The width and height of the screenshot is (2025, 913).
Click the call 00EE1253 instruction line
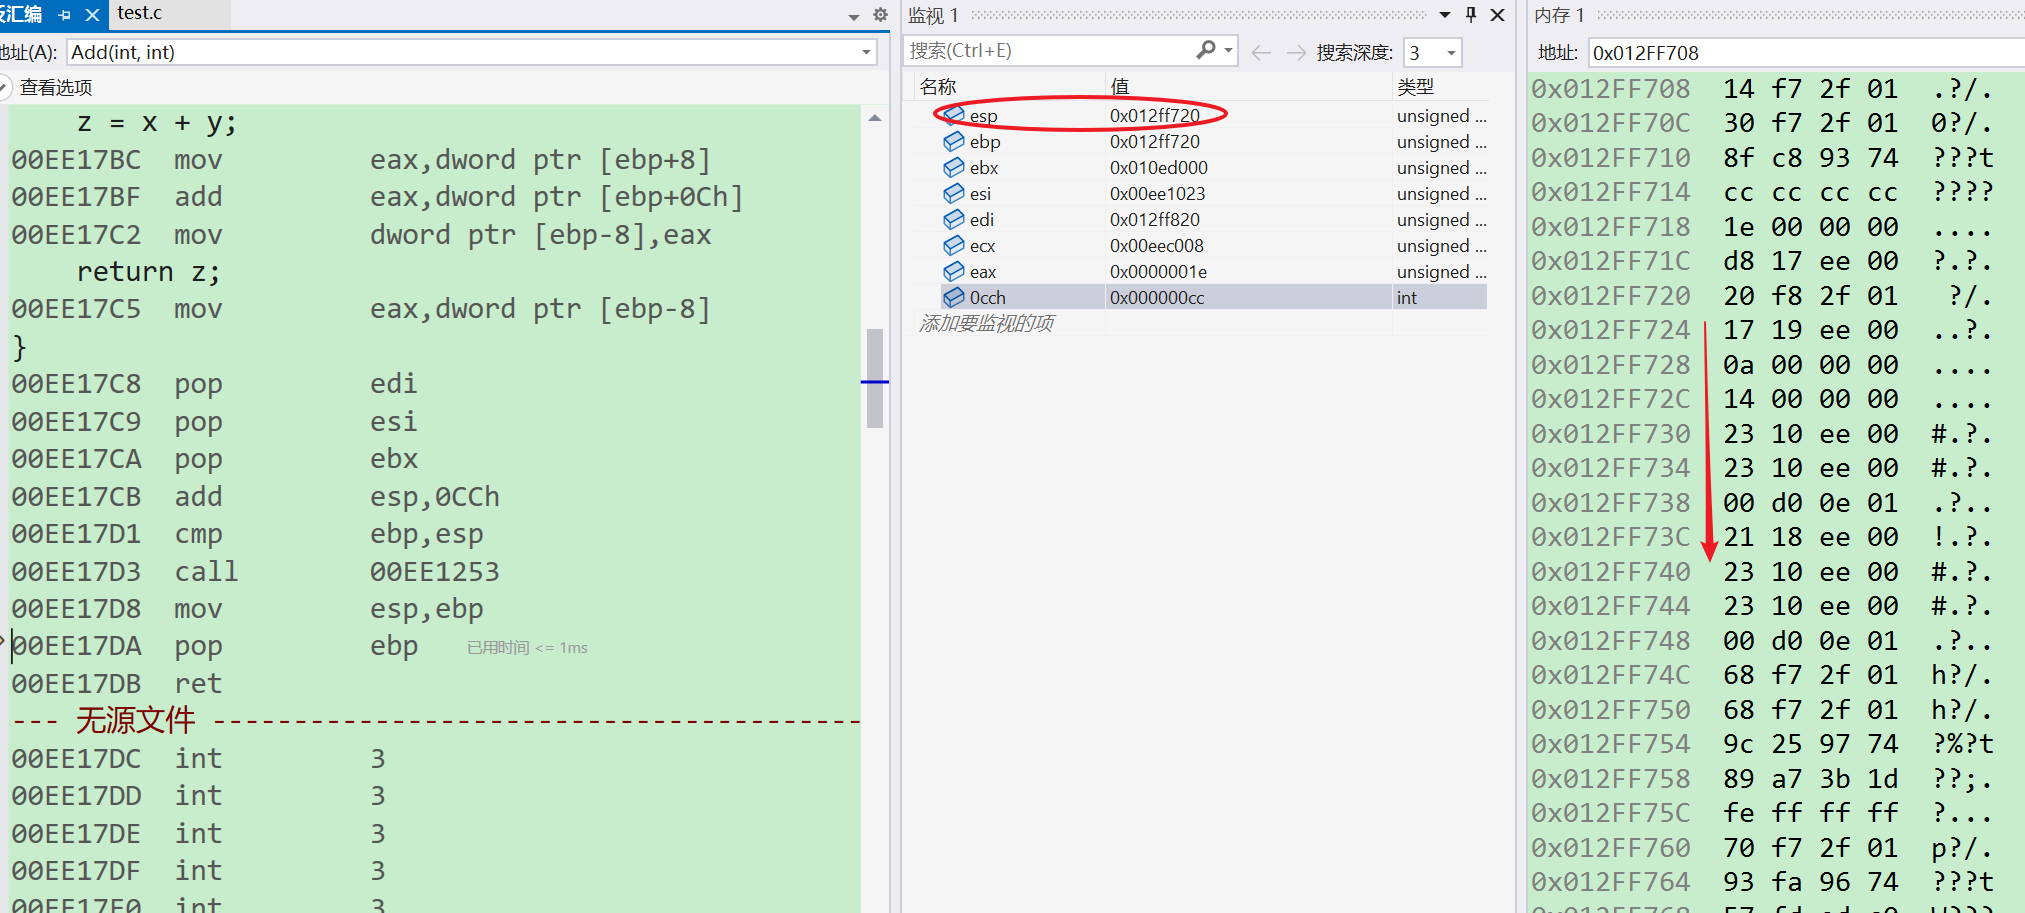255,572
